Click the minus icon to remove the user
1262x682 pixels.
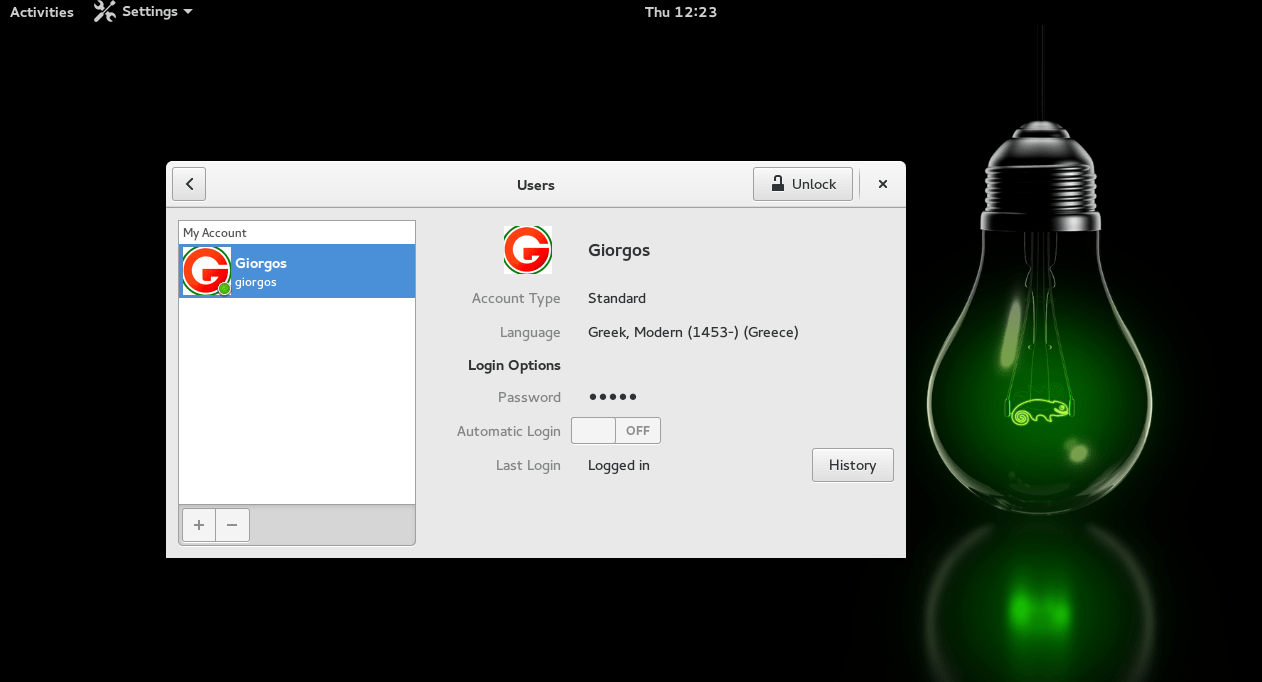coord(232,525)
